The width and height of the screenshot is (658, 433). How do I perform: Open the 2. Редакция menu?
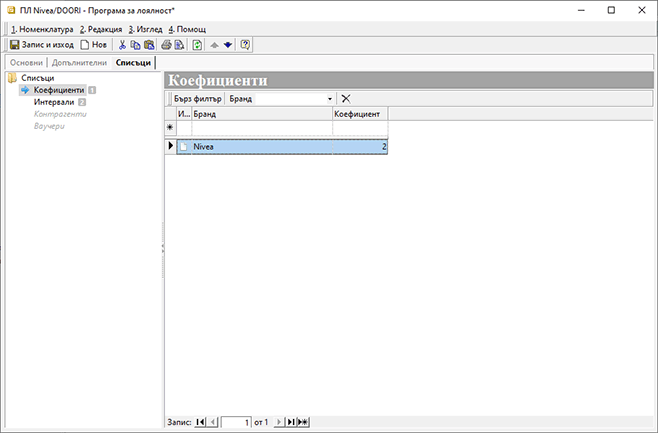click(101, 29)
